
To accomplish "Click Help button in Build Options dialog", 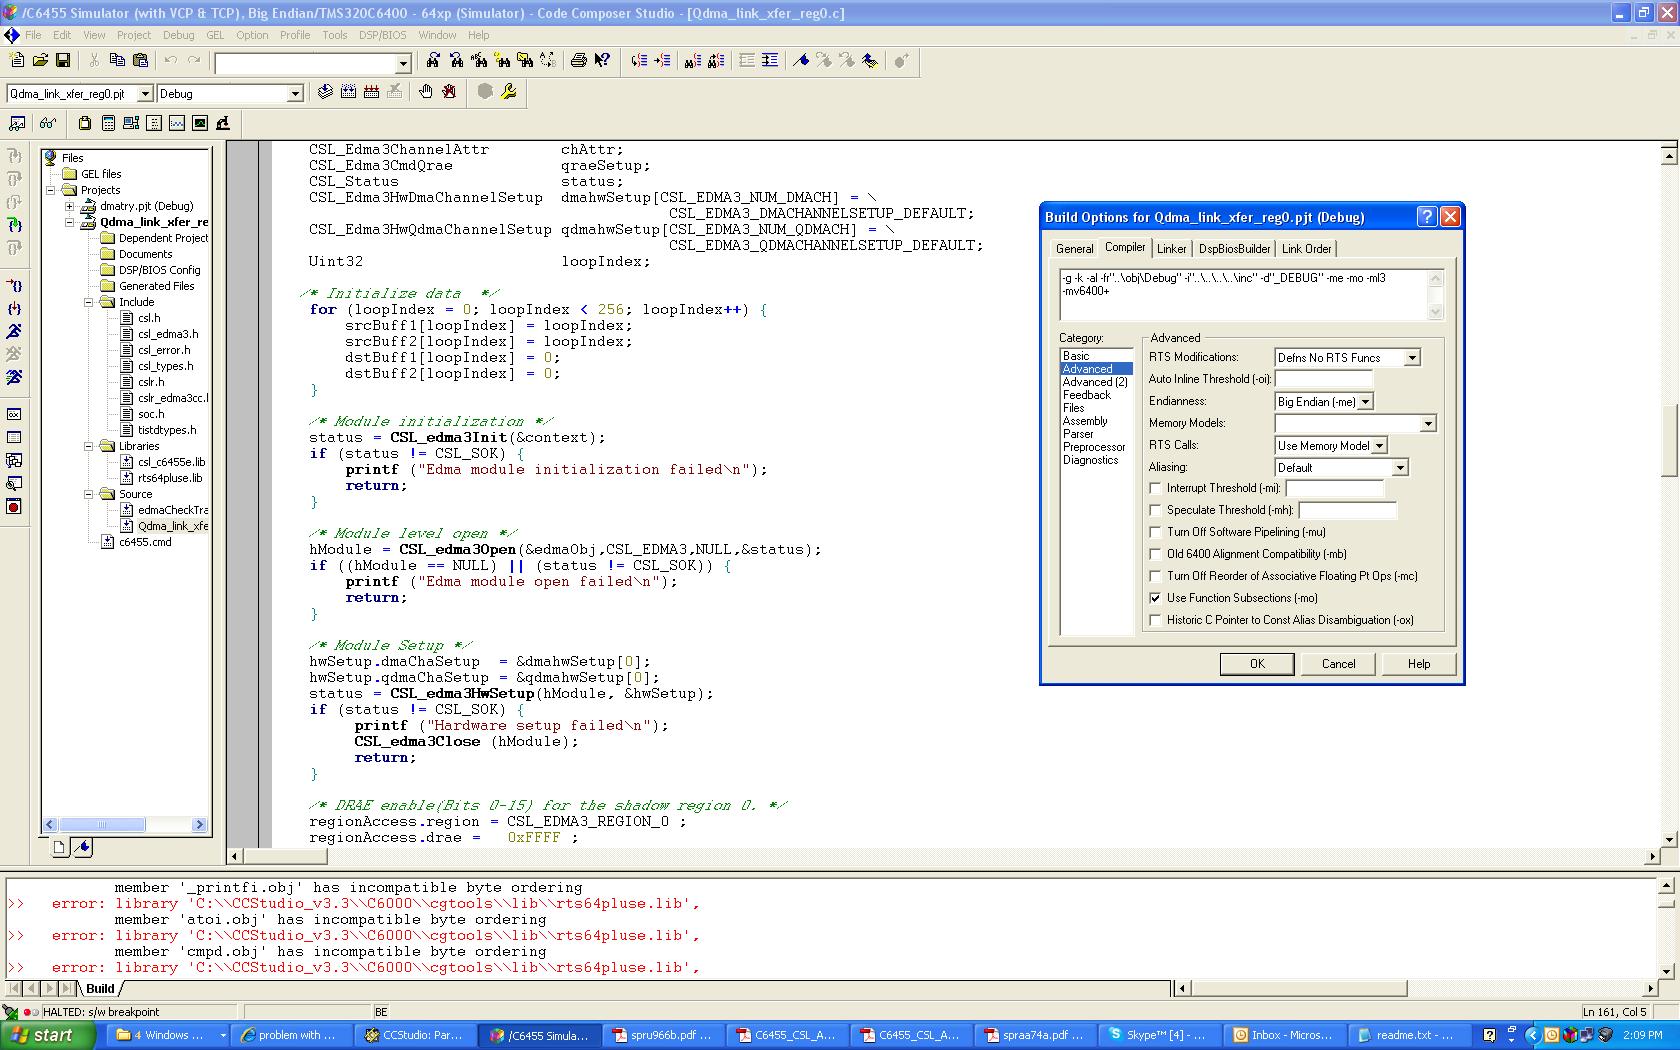I will pyautogui.click(x=1419, y=664).
